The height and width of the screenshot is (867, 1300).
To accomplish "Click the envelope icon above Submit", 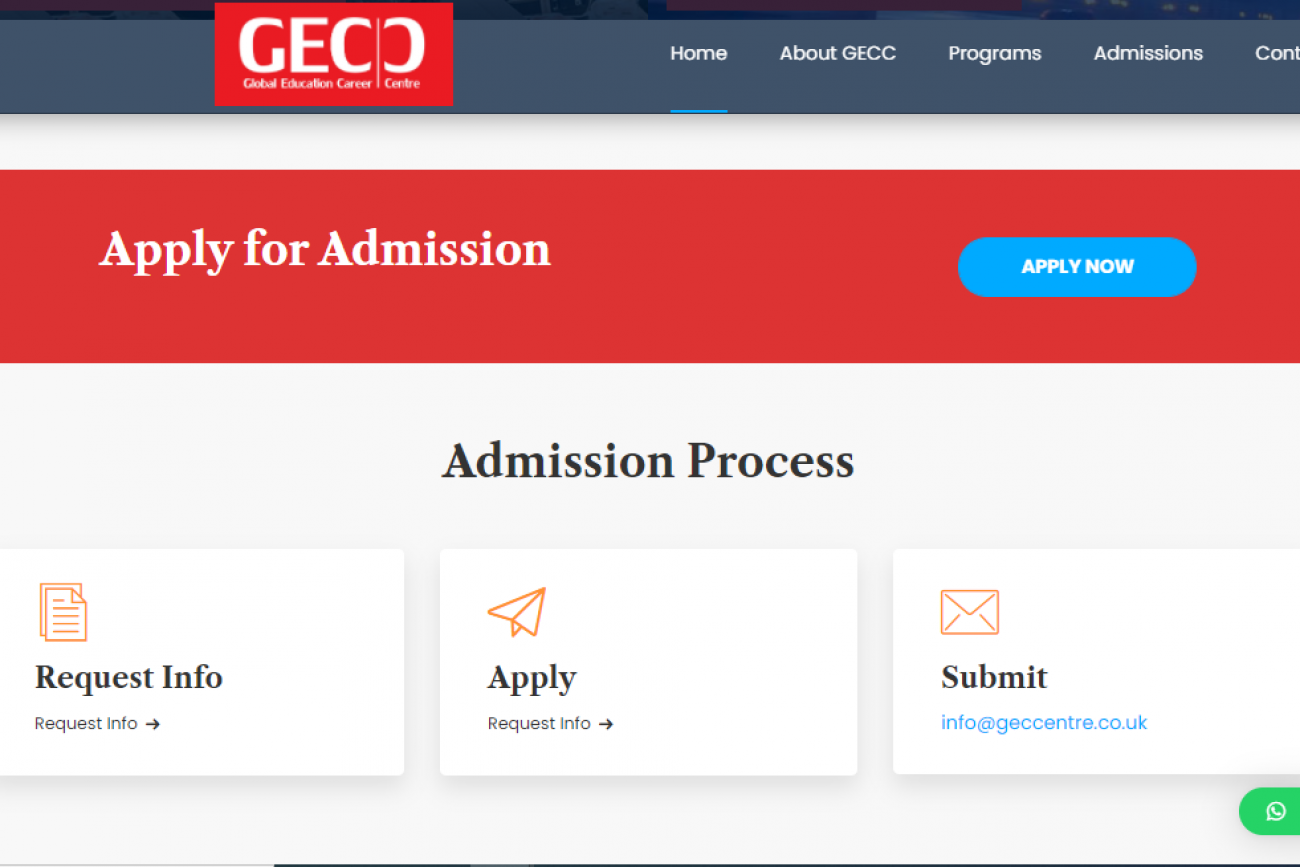I will pyautogui.click(x=969, y=612).
